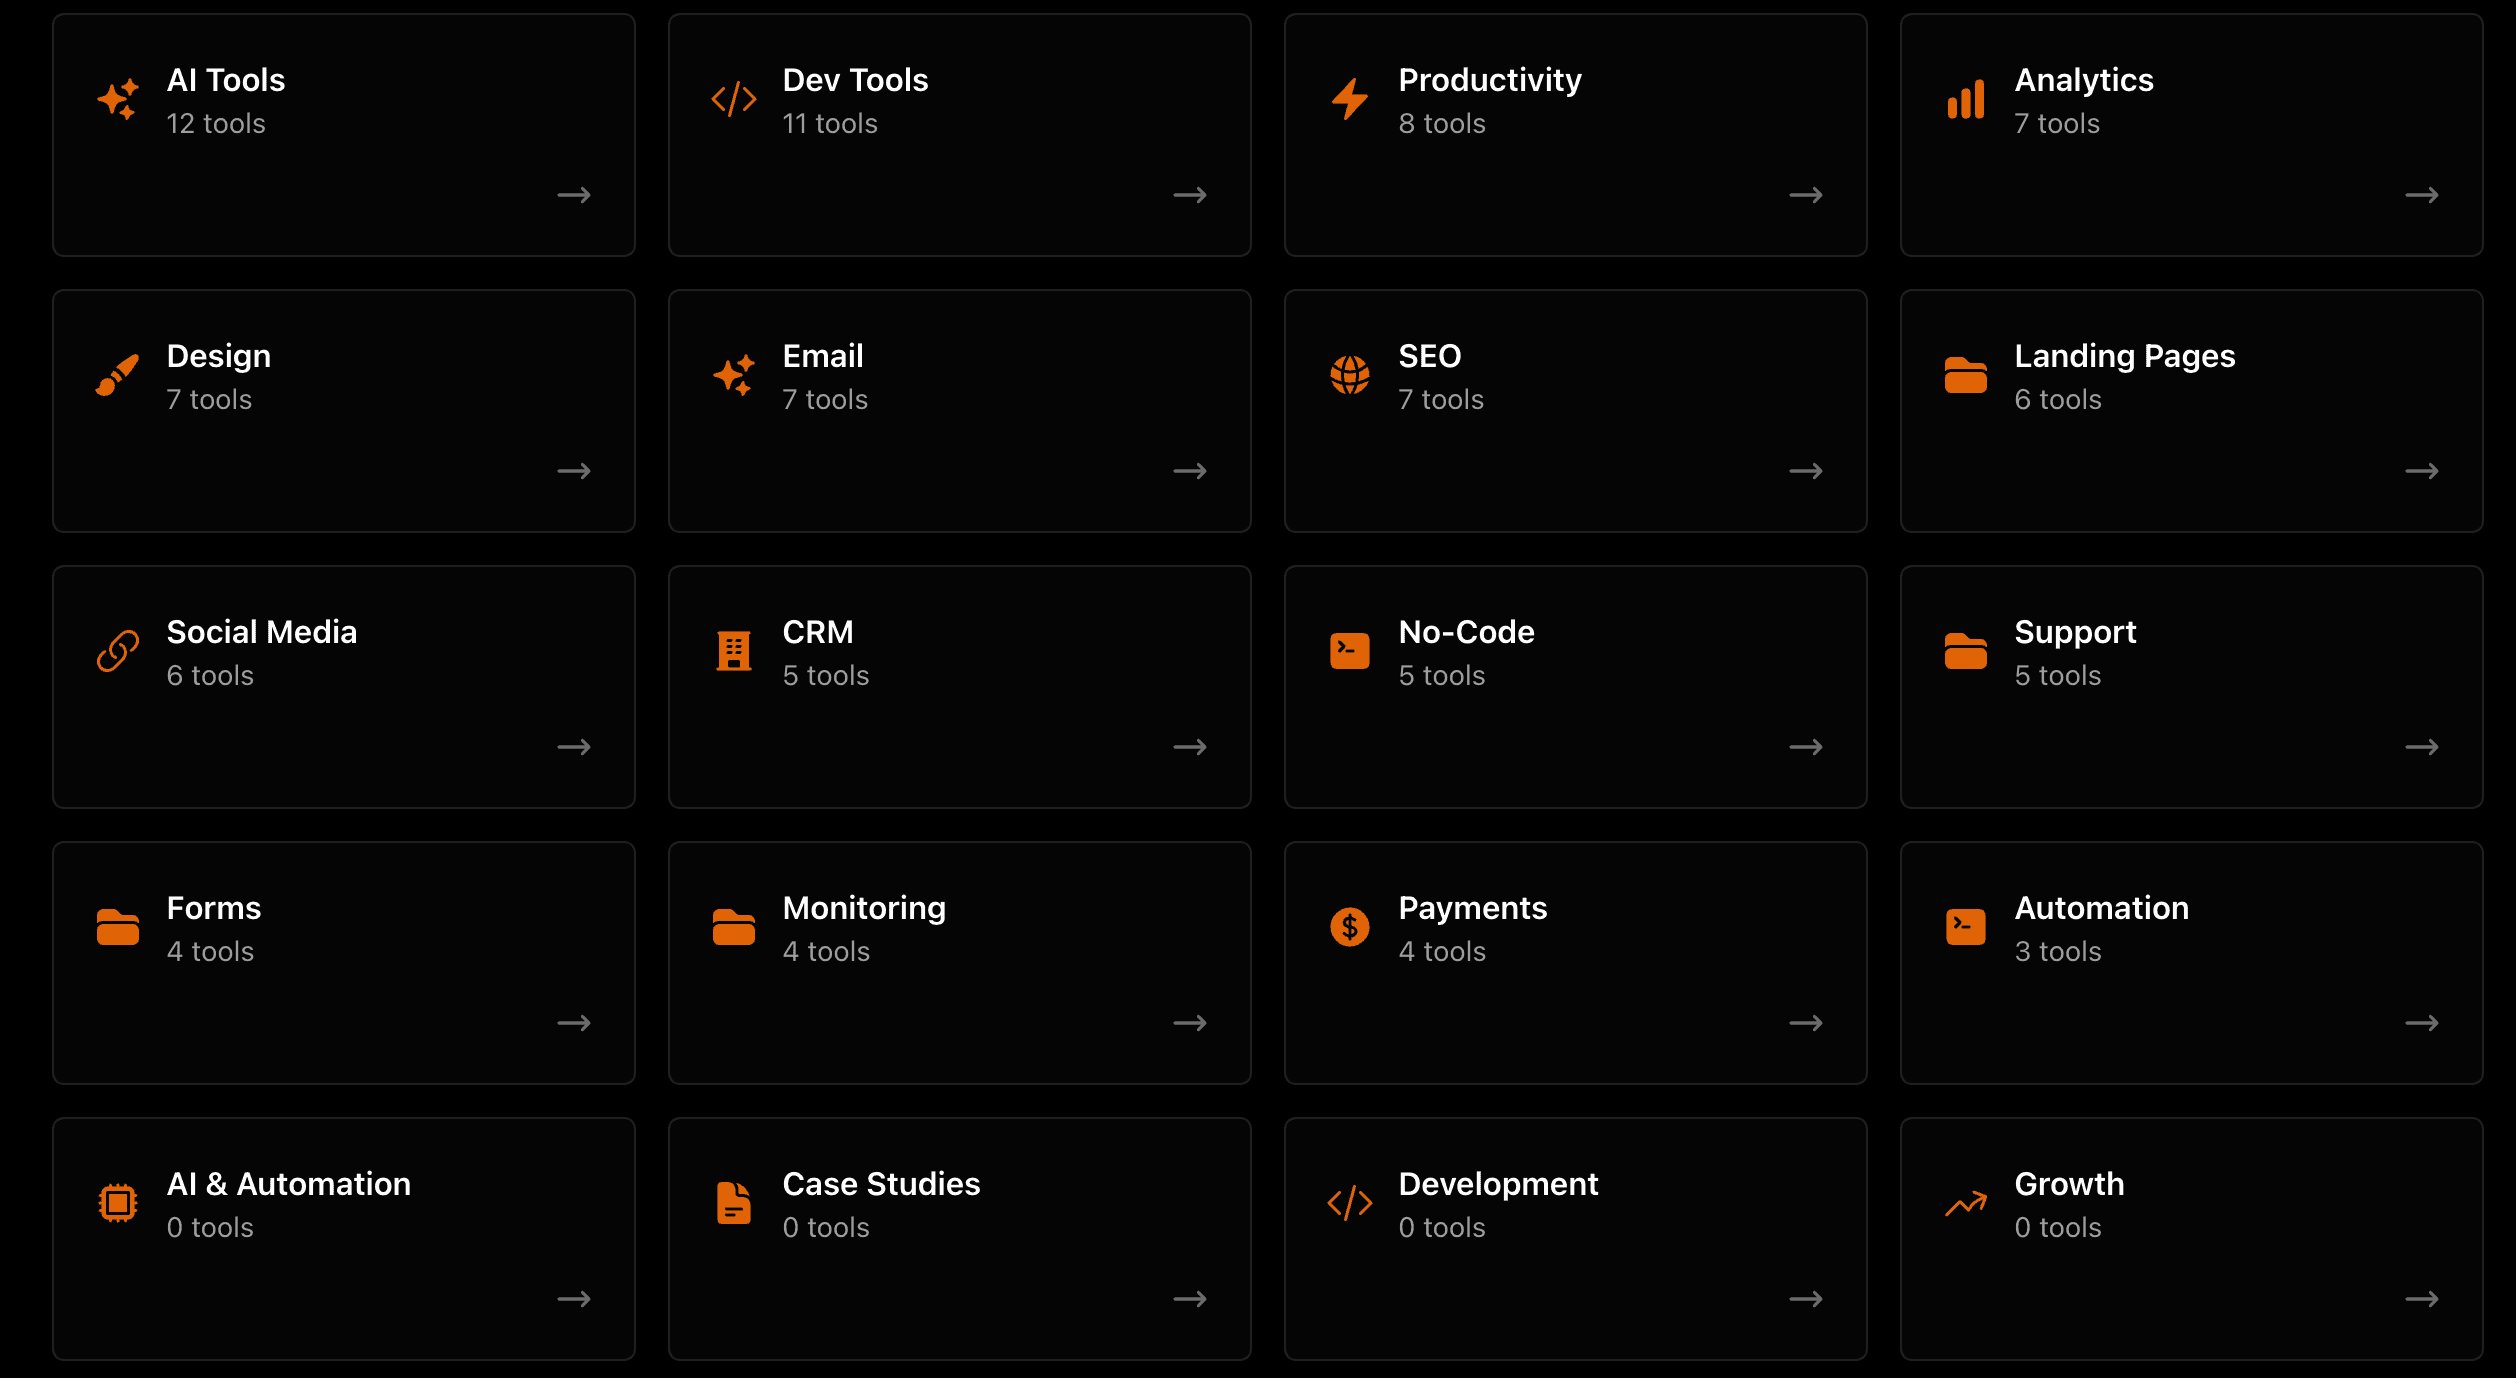Viewport: 2516px width, 1378px height.
Task: Select the Productivity lightning bolt icon
Action: (x=1349, y=98)
